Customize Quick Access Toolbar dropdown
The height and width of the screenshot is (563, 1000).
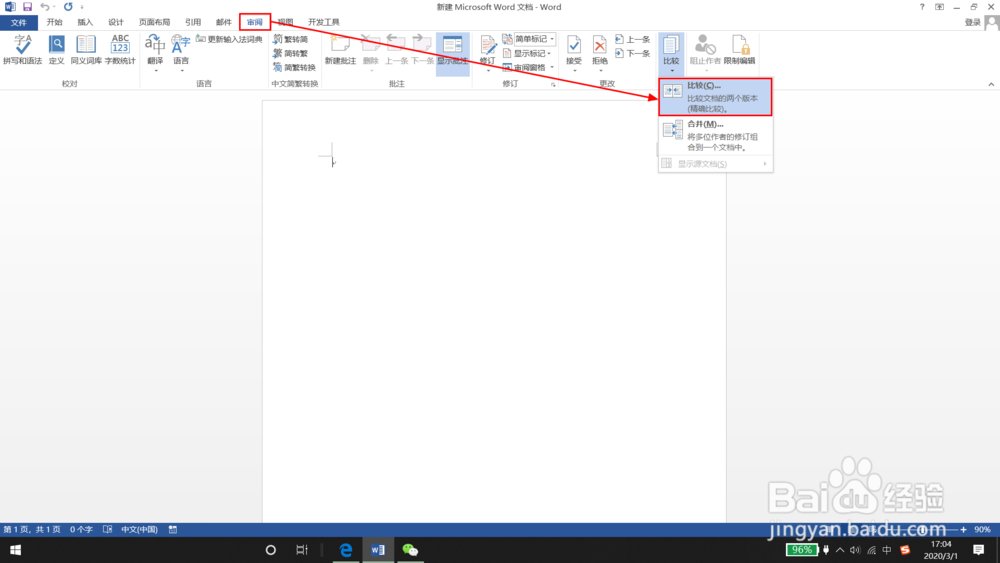[x=82, y=7]
